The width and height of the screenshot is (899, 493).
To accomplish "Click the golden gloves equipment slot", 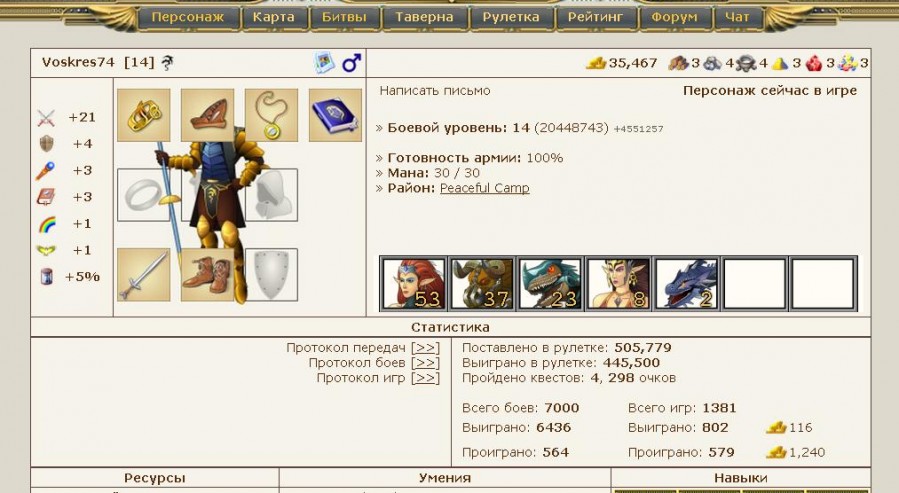I will 143,115.
